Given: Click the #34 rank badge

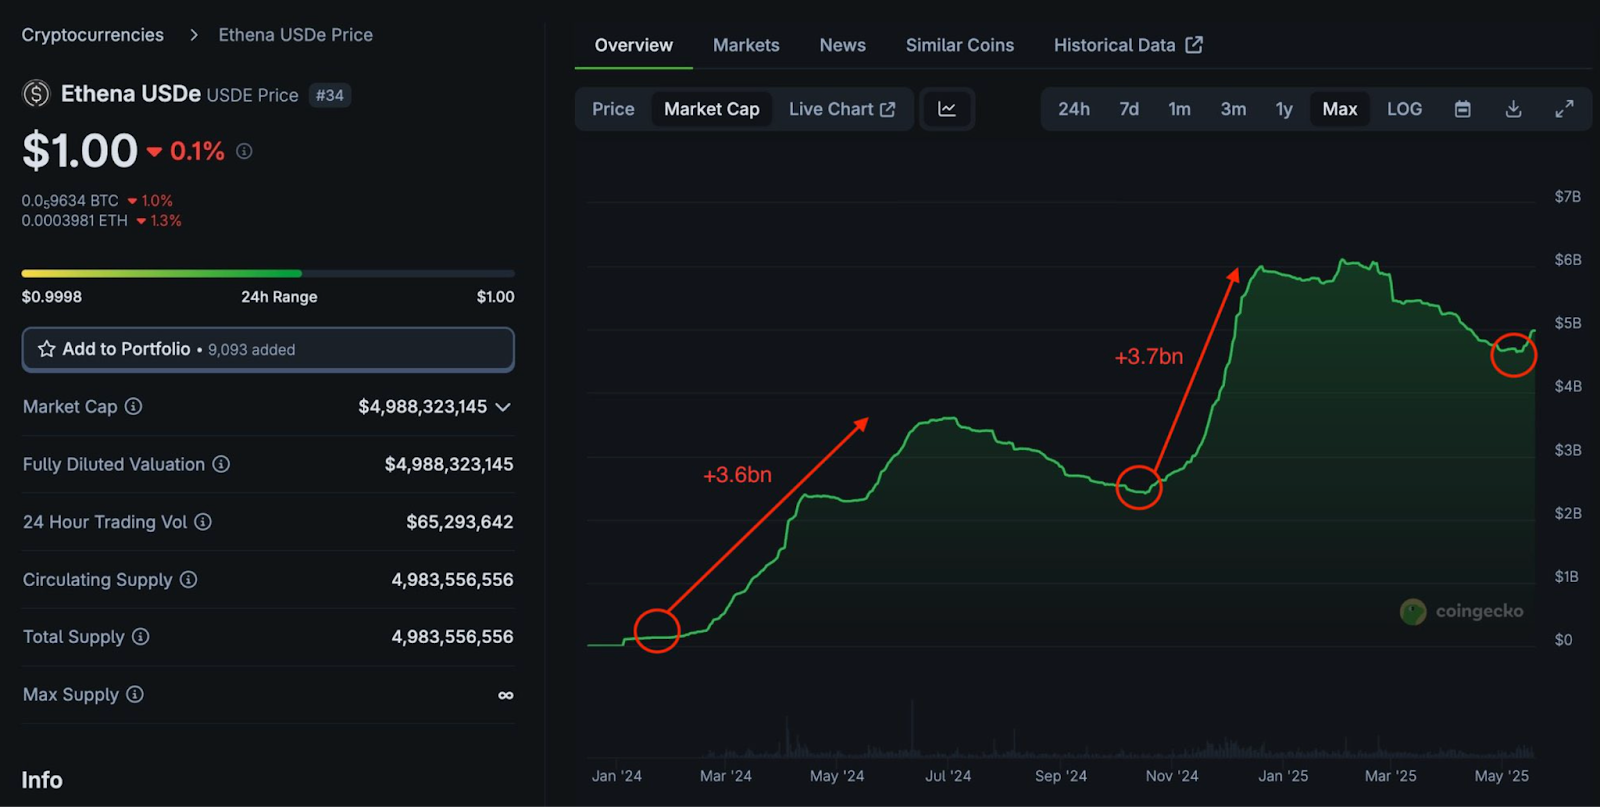Looking at the screenshot, I should point(329,95).
